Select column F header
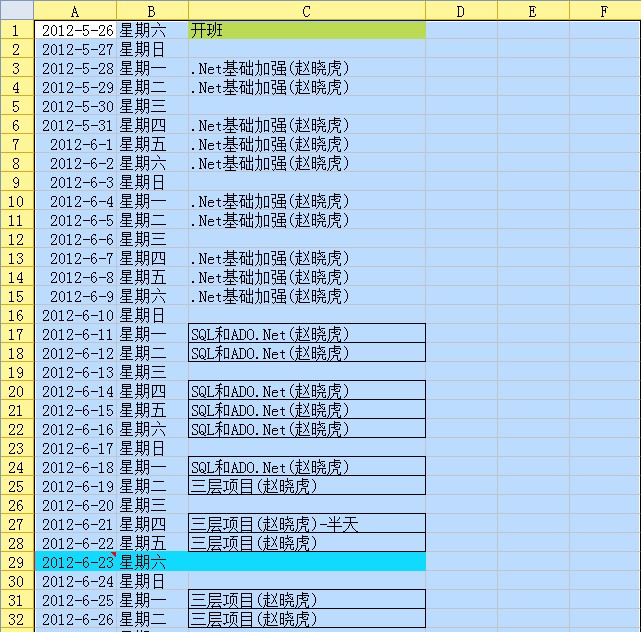This screenshot has height=632, width=641. (605, 10)
